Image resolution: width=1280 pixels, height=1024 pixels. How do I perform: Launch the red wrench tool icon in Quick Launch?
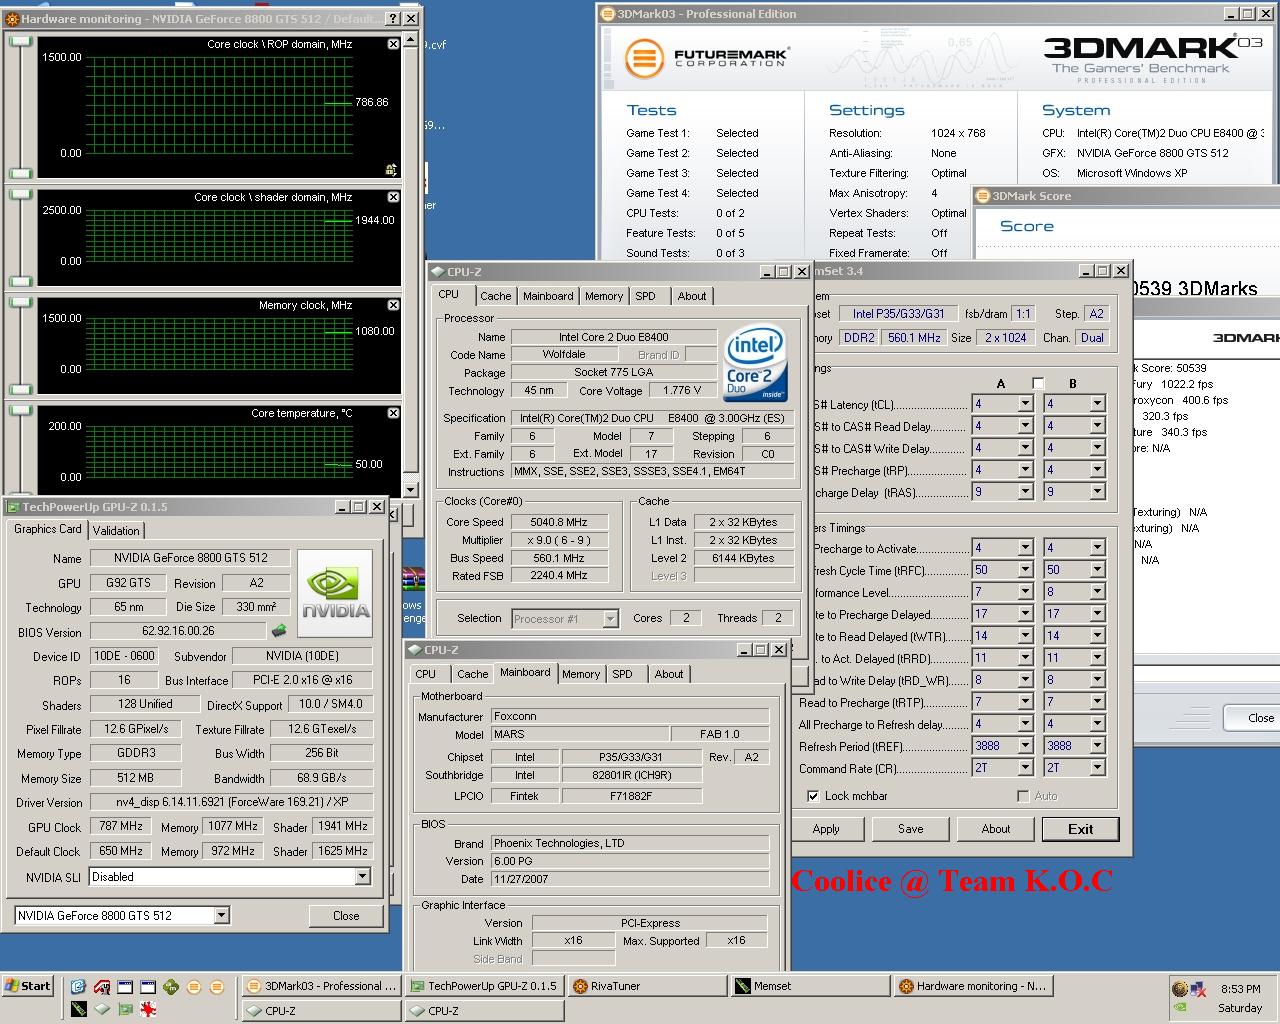click(x=100, y=987)
